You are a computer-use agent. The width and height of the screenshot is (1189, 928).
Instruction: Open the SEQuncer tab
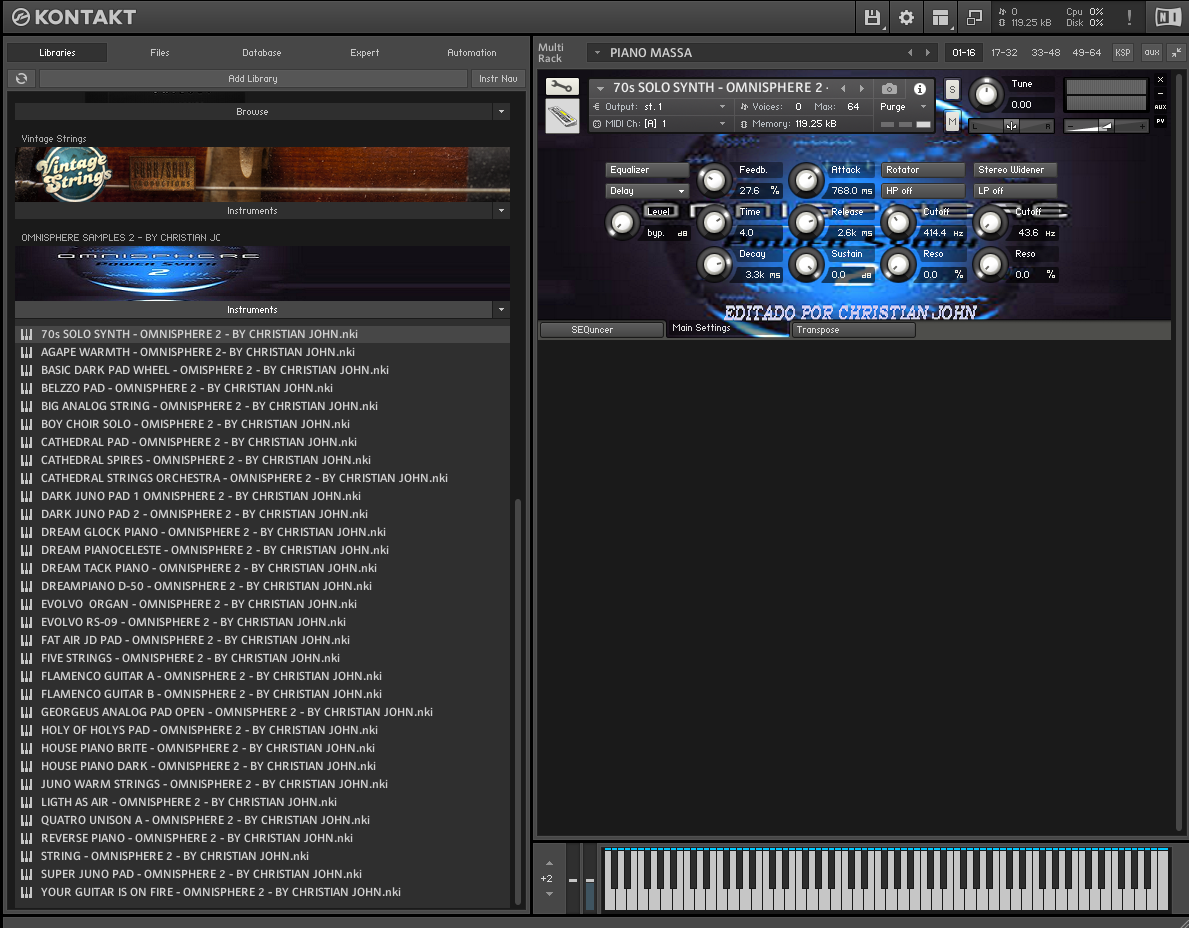click(x=601, y=330)
